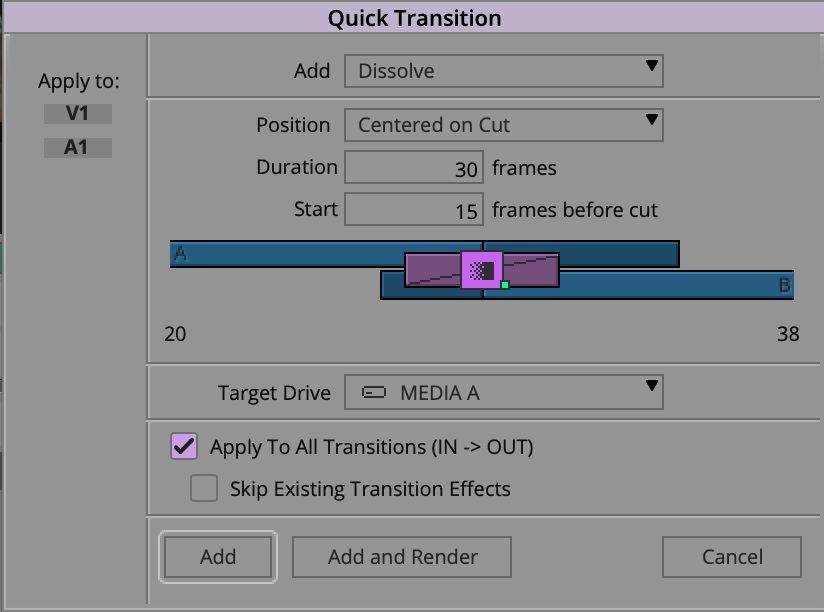Open the Add Dissolve effect dropdown

[x=503, y=71]
